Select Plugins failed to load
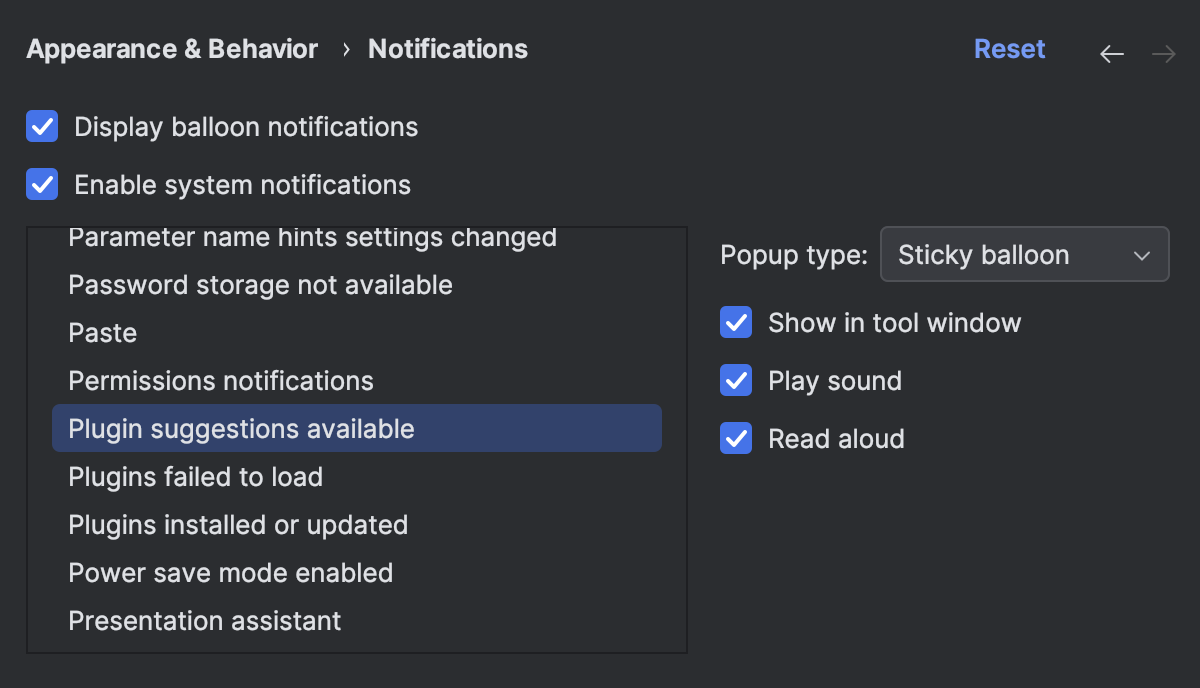Screen dimensions: 1200x688 [195, 476]
